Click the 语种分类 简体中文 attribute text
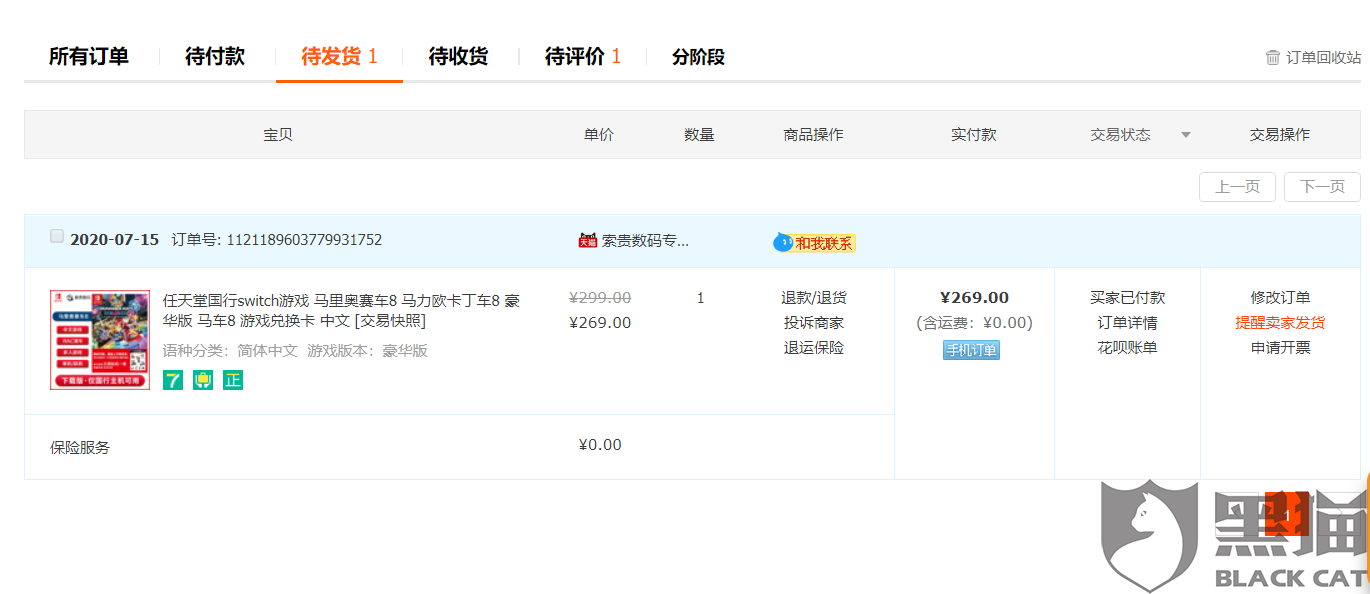The height and width of the screenshot is (594, 1370). [x=230, y=351]
